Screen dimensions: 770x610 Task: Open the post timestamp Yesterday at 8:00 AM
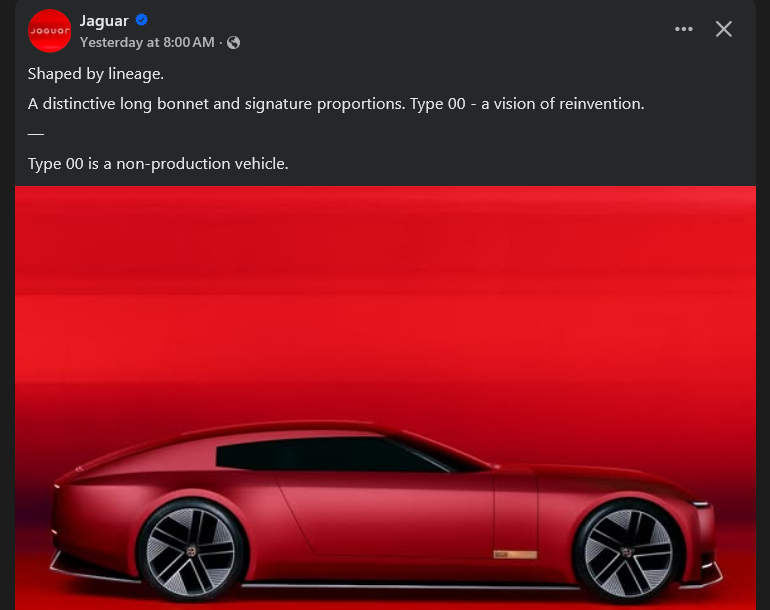click(x=147, y=42)
